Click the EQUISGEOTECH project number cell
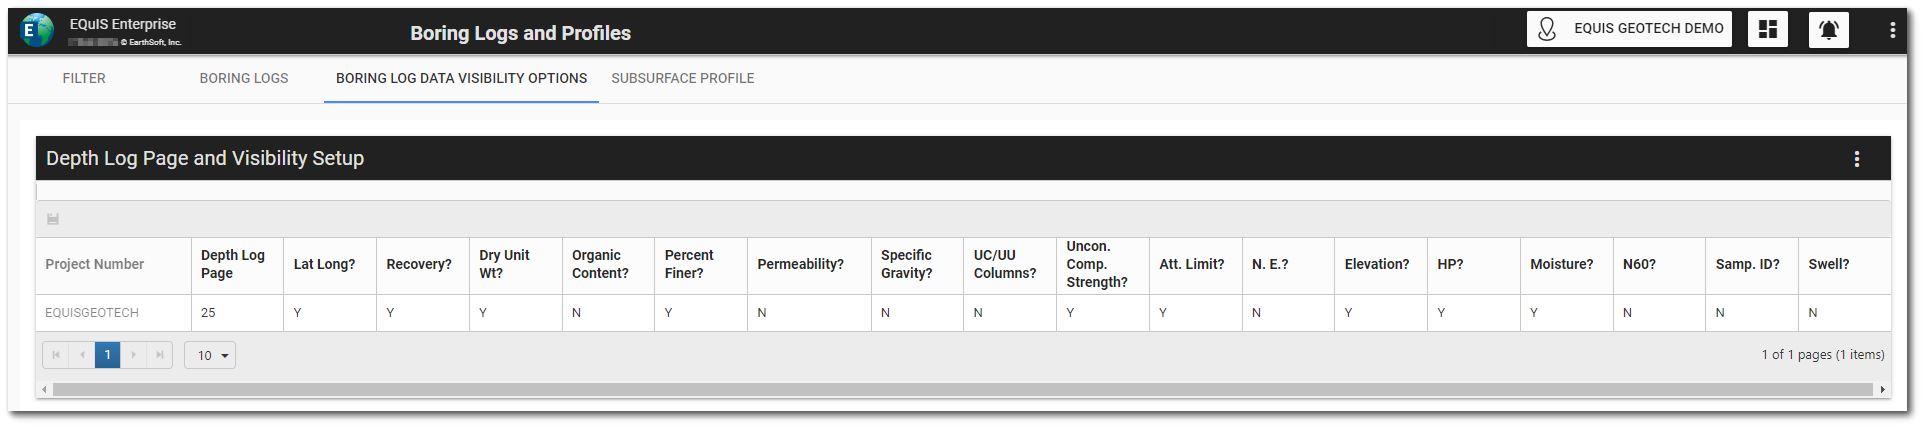Image resolution: width=1923 pixels, height=427 pixels. [x=92, y=313]
